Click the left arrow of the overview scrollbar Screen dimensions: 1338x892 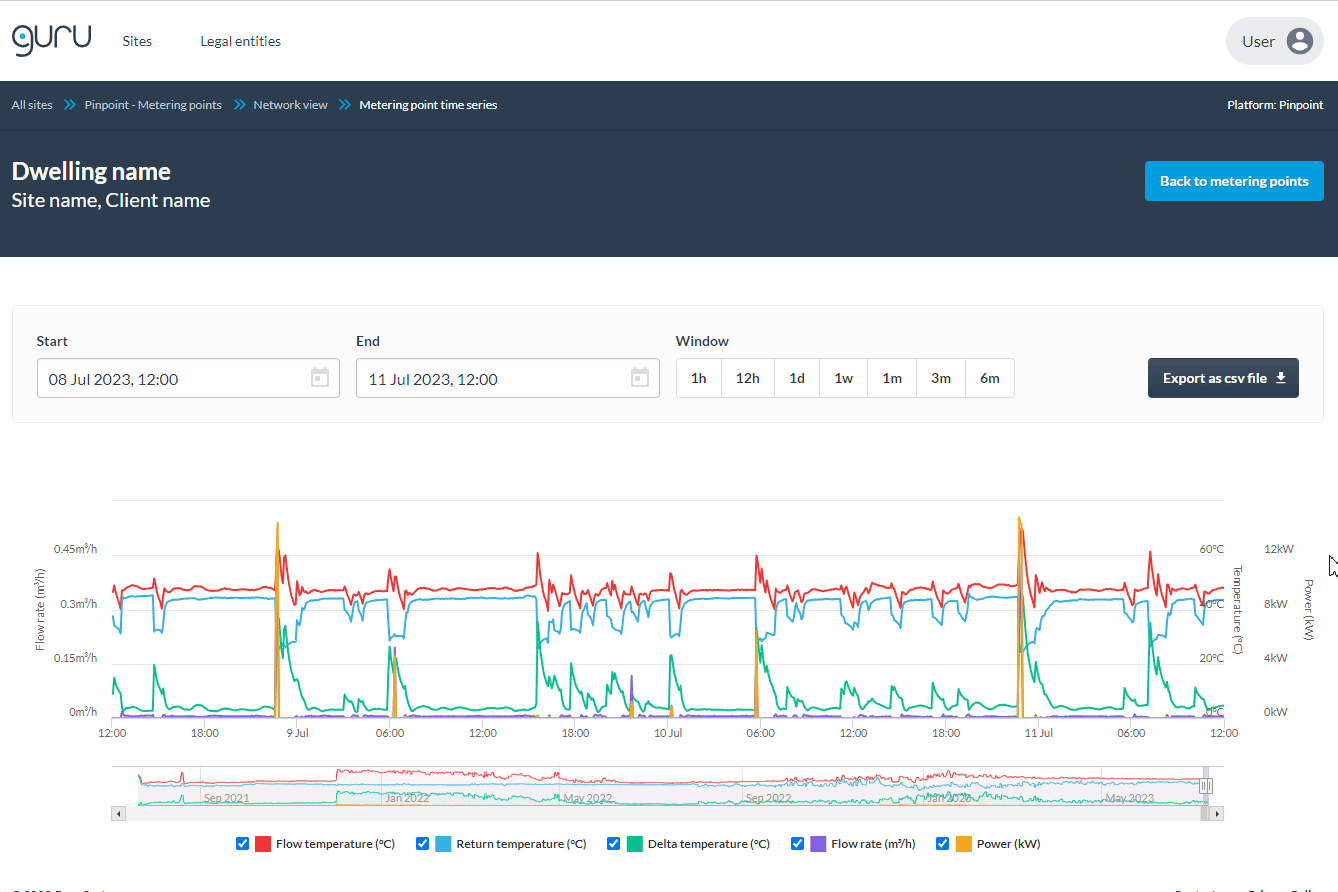coord(118,813)
